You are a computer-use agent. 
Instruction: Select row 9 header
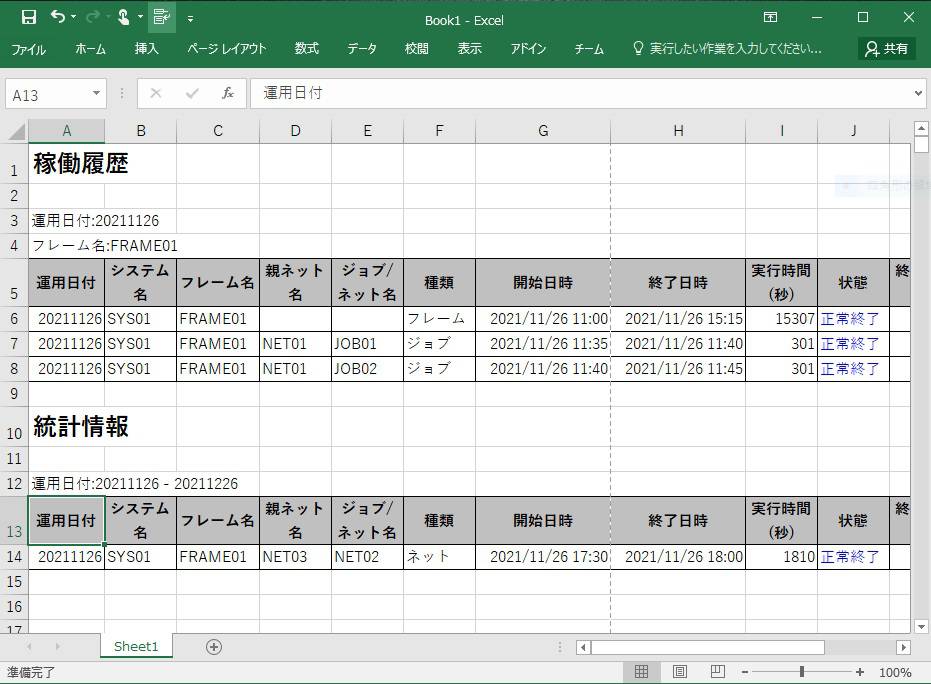[x=14, y=394]
